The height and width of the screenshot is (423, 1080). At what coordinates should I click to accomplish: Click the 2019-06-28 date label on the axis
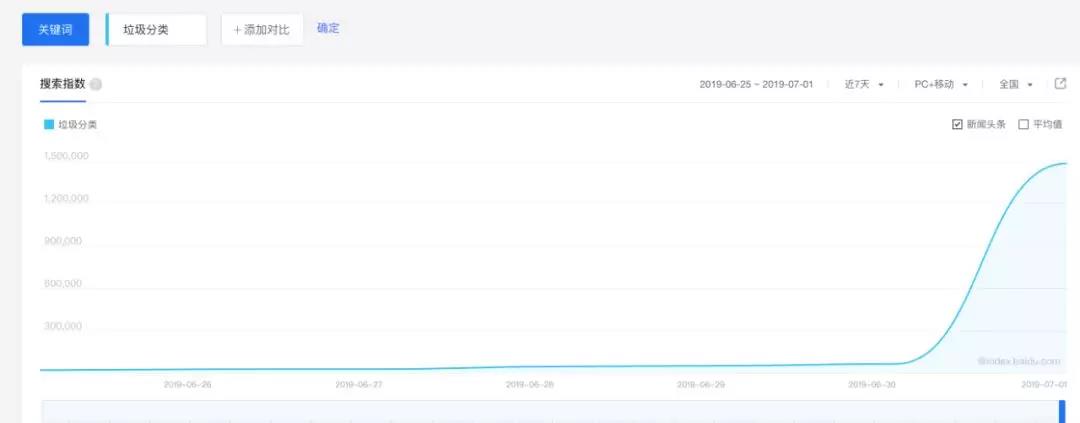tap(530, 384)
